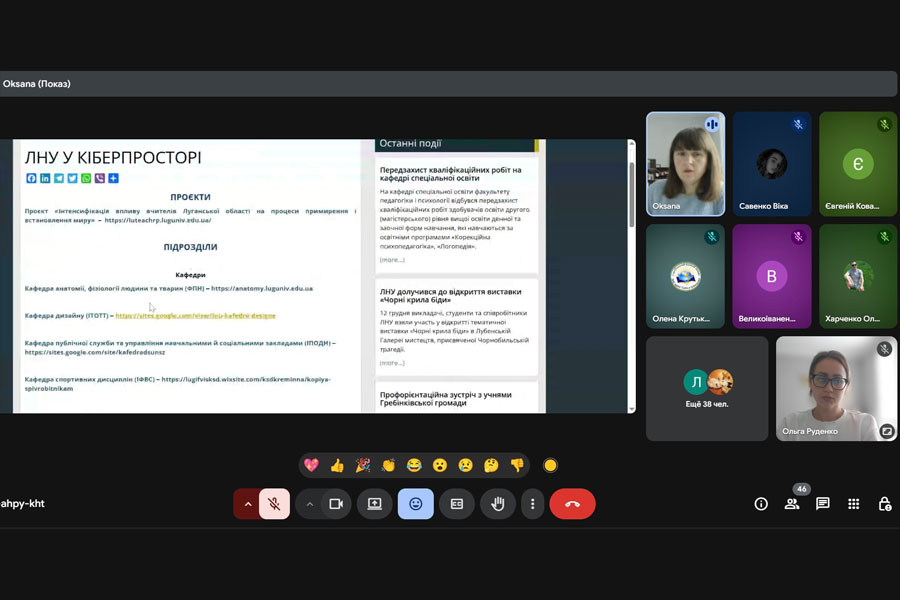This screenshot has height=600, width=900.
Task: Select Великоіванен... participant tile
Action: tap(771, 276)
